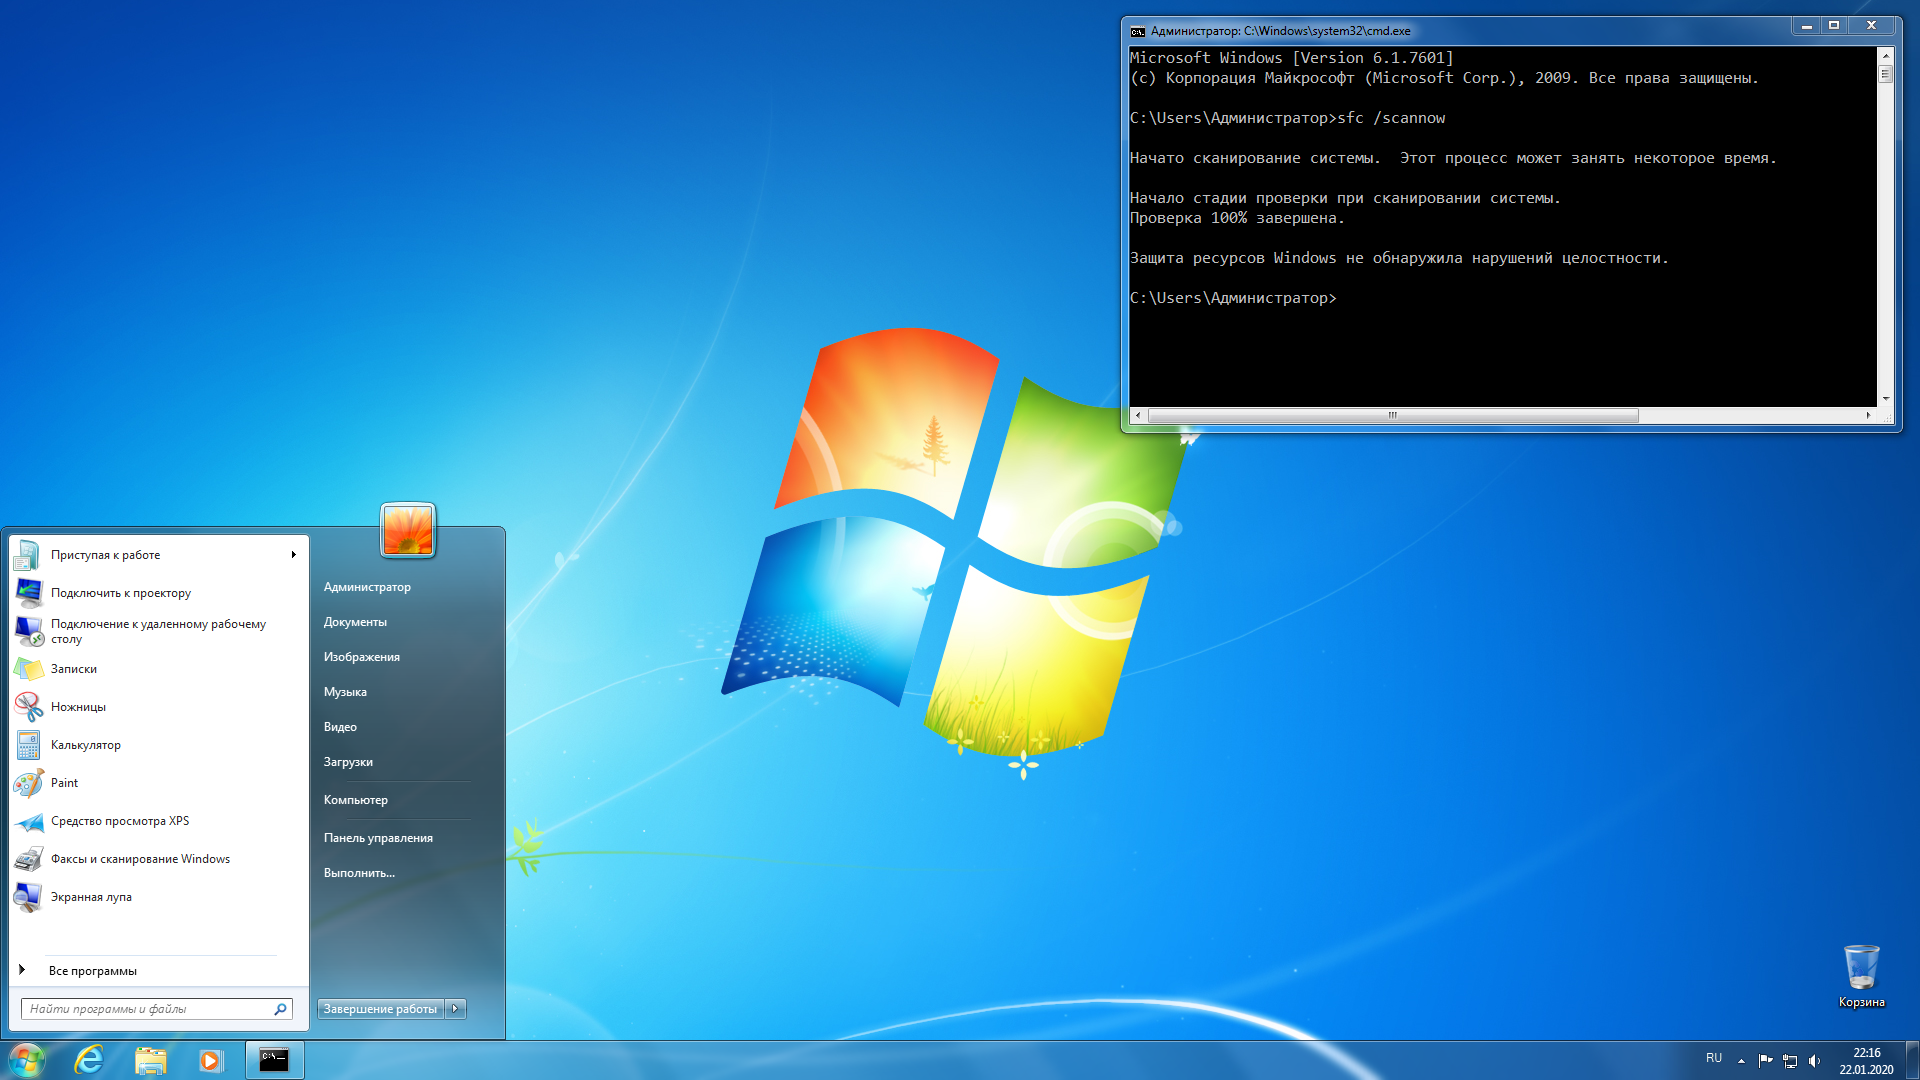Show hidden tray icons arrow
Image resolution: width=1920 pixels, height=1080 pixels.
tap(1741, 1061)
